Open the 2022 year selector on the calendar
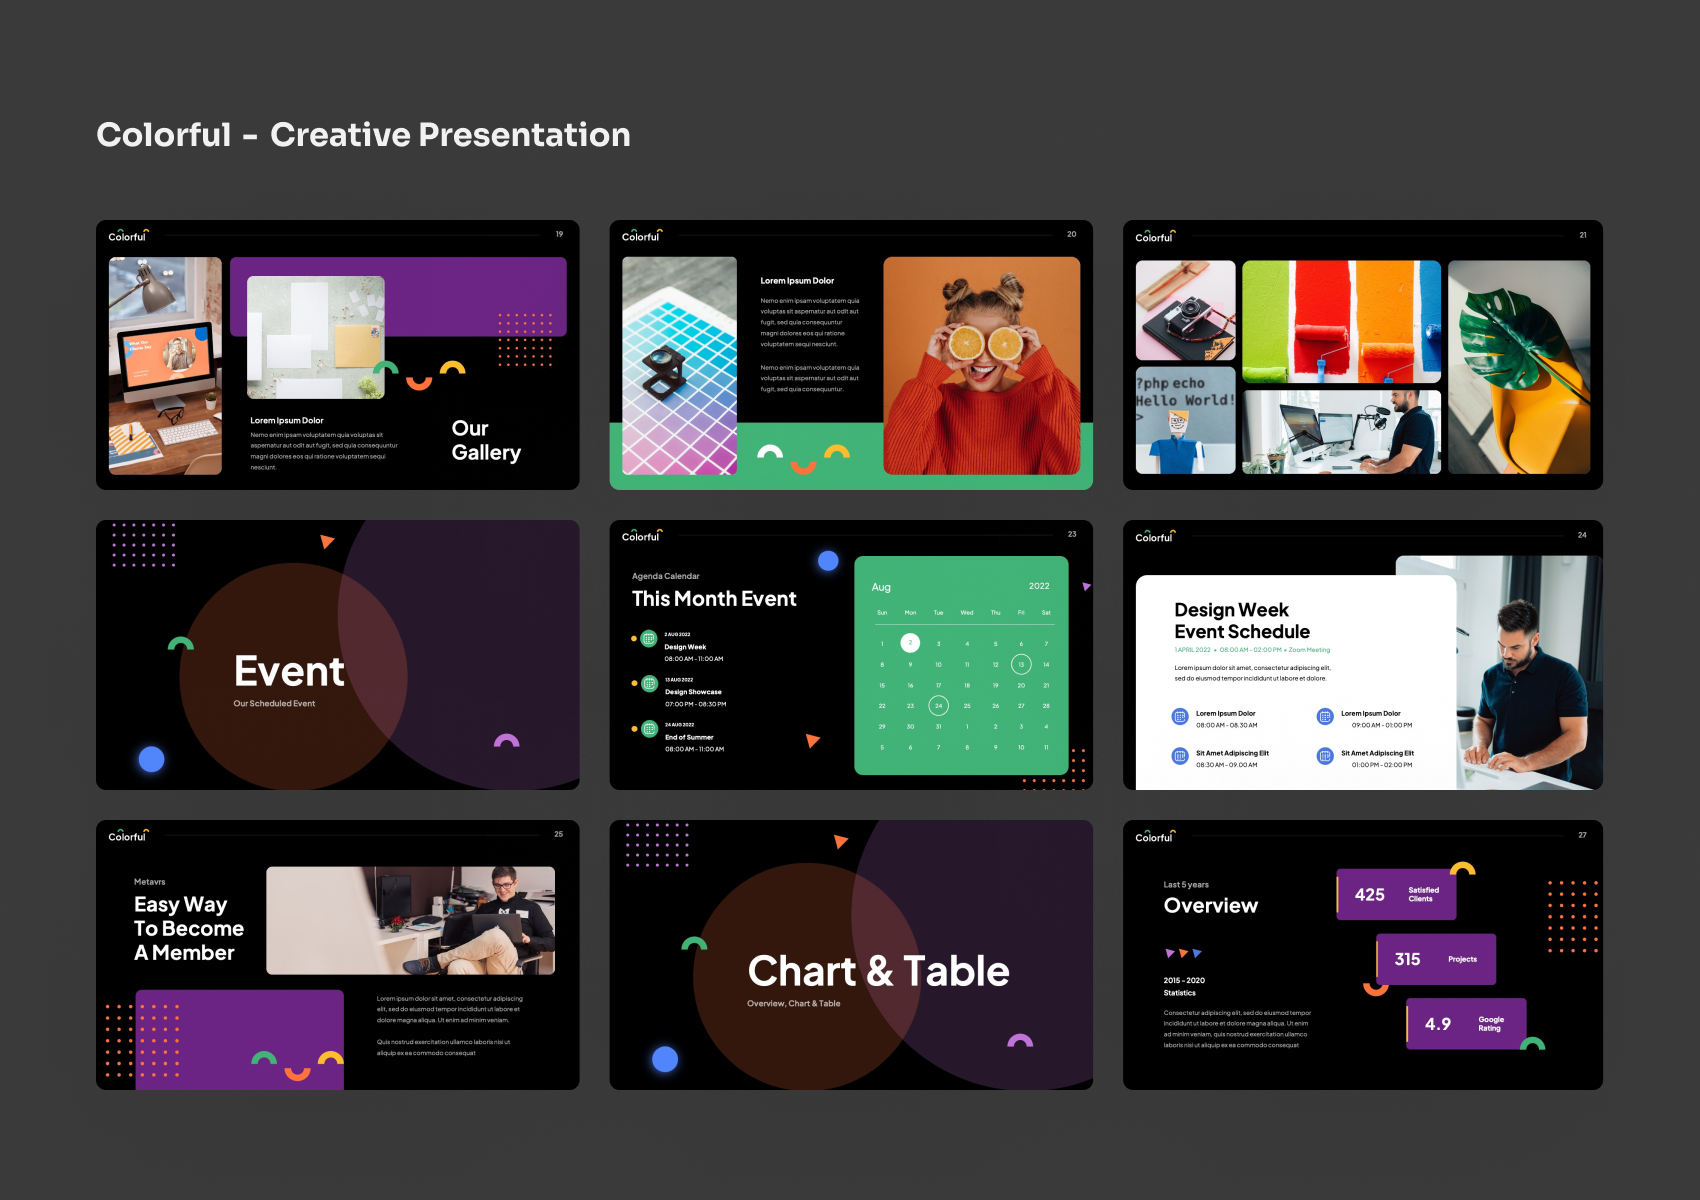 coord(1040,586)
